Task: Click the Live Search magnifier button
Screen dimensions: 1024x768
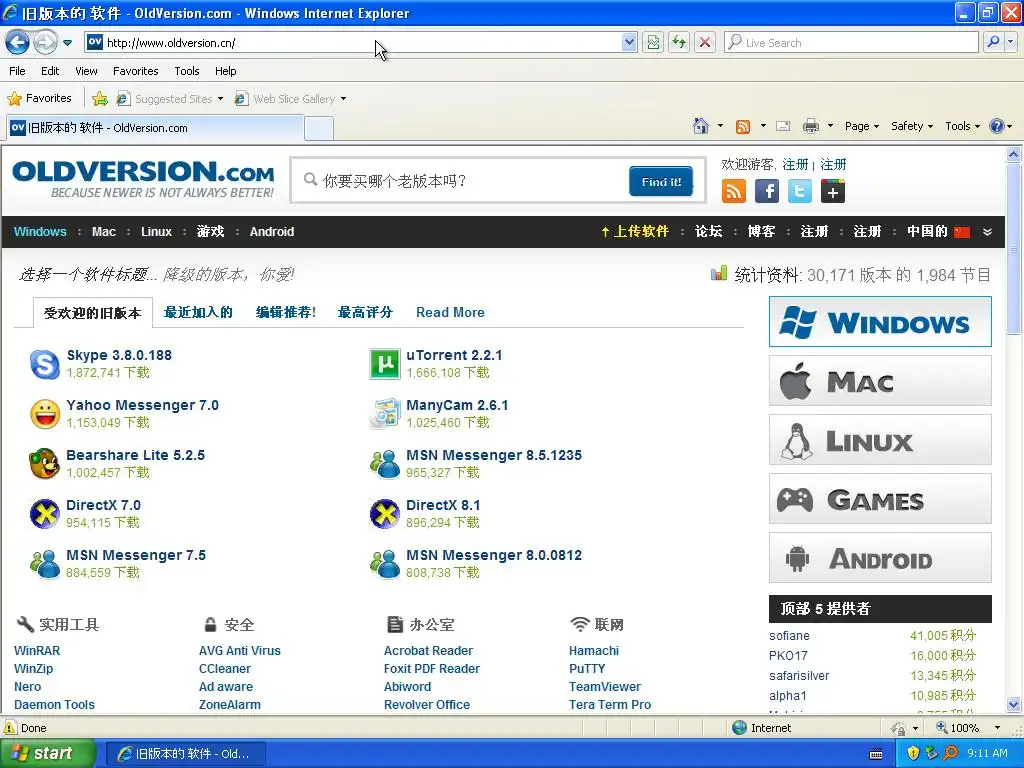Action: pos(993,42)
